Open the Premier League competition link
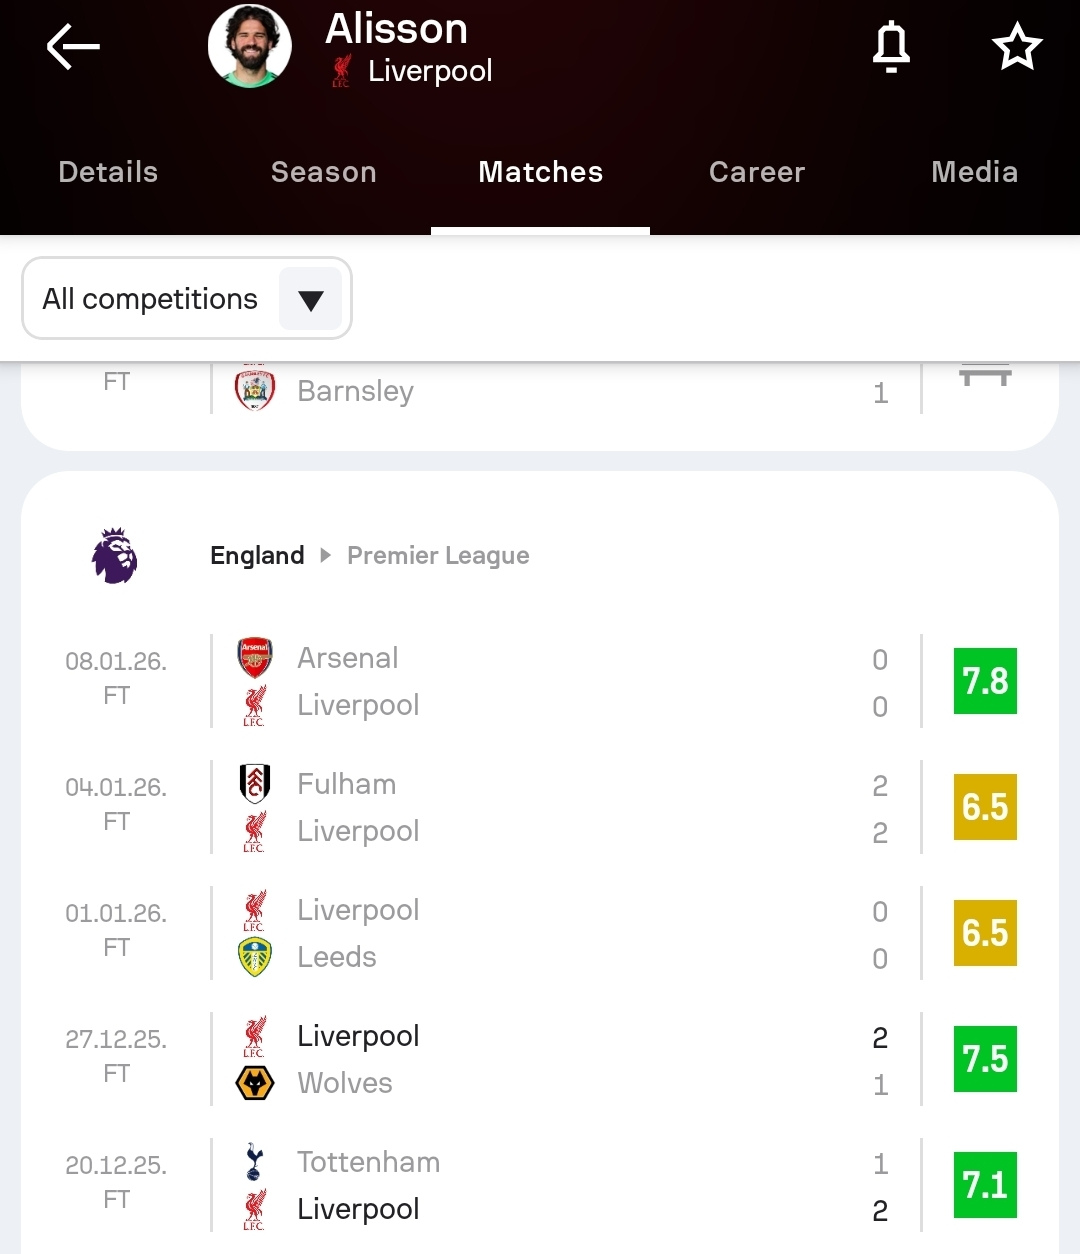Image resolution: width=1080 pixels, height=1254 pixels. tap(438, 556)
